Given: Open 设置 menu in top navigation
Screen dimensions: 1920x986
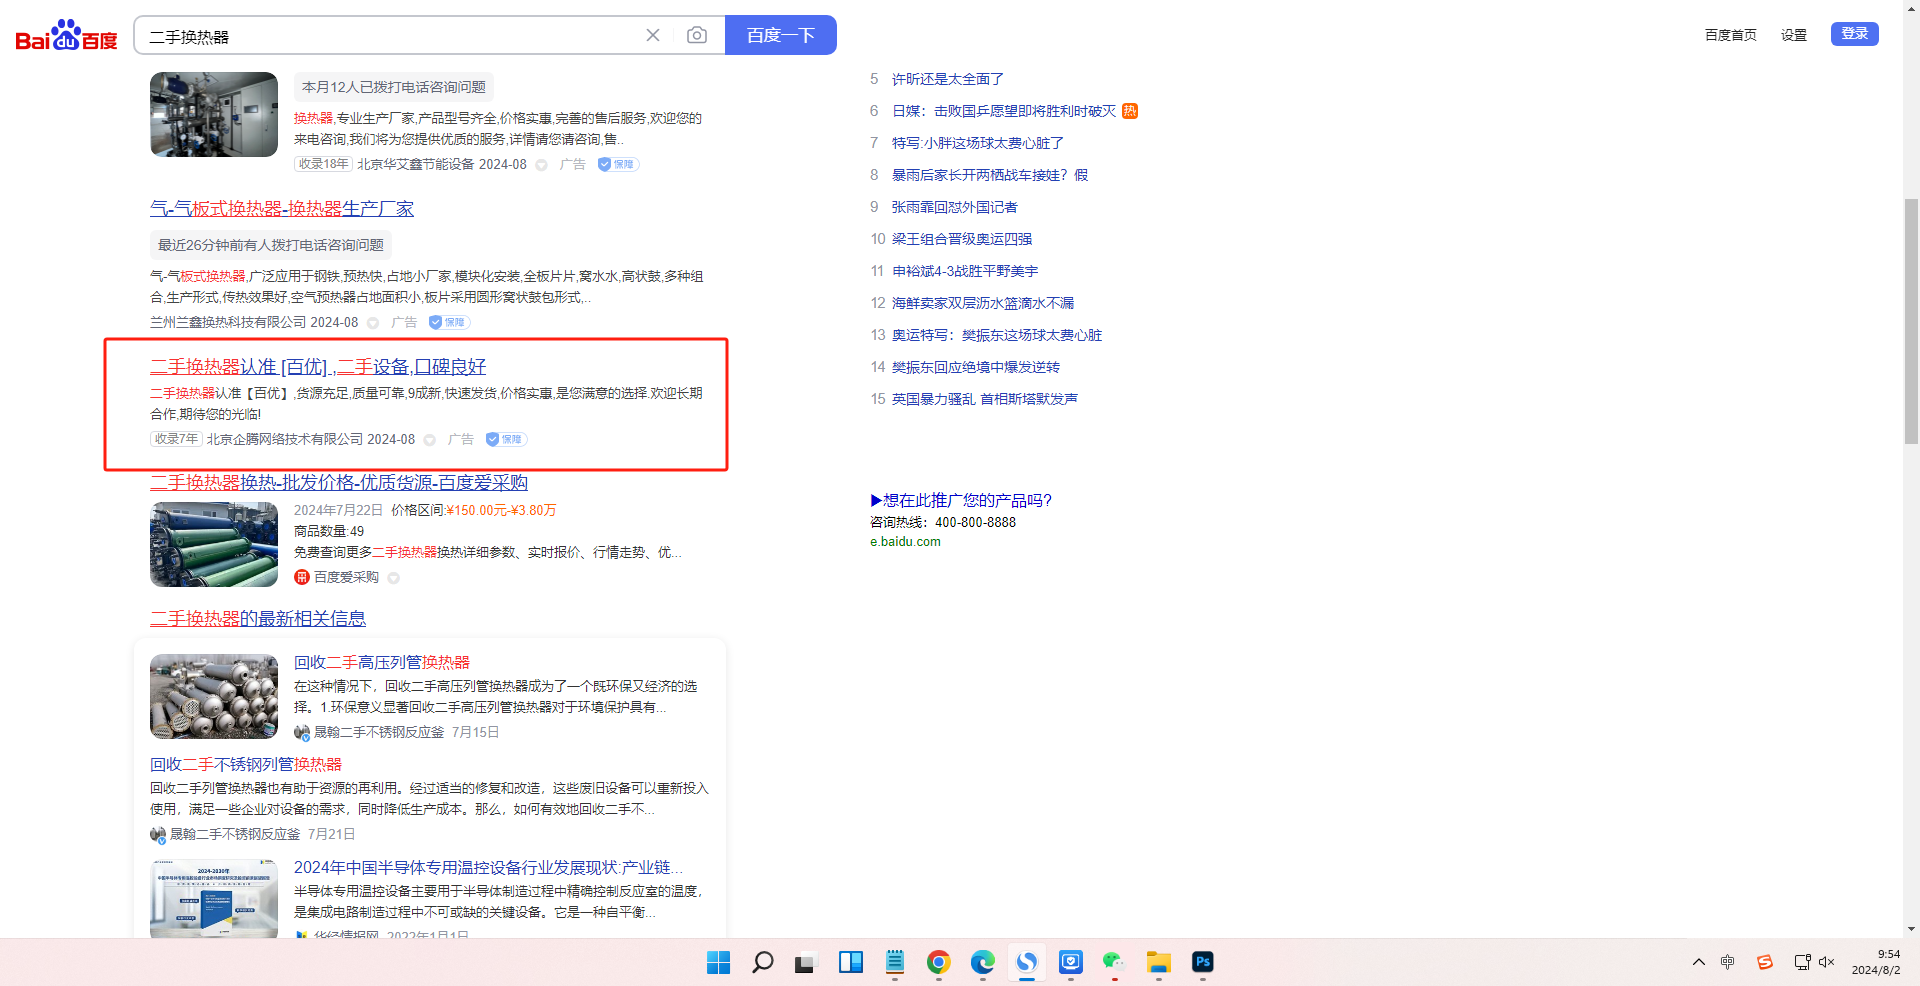Looking at the screenshot, I should (x=1793, y=35).
